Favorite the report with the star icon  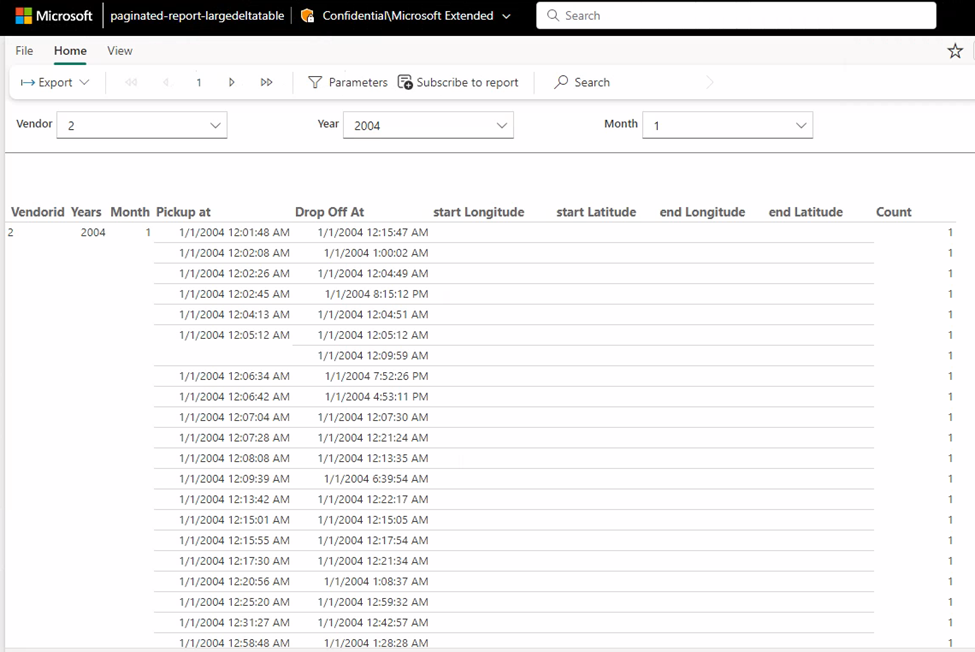[x=955, y=51]
